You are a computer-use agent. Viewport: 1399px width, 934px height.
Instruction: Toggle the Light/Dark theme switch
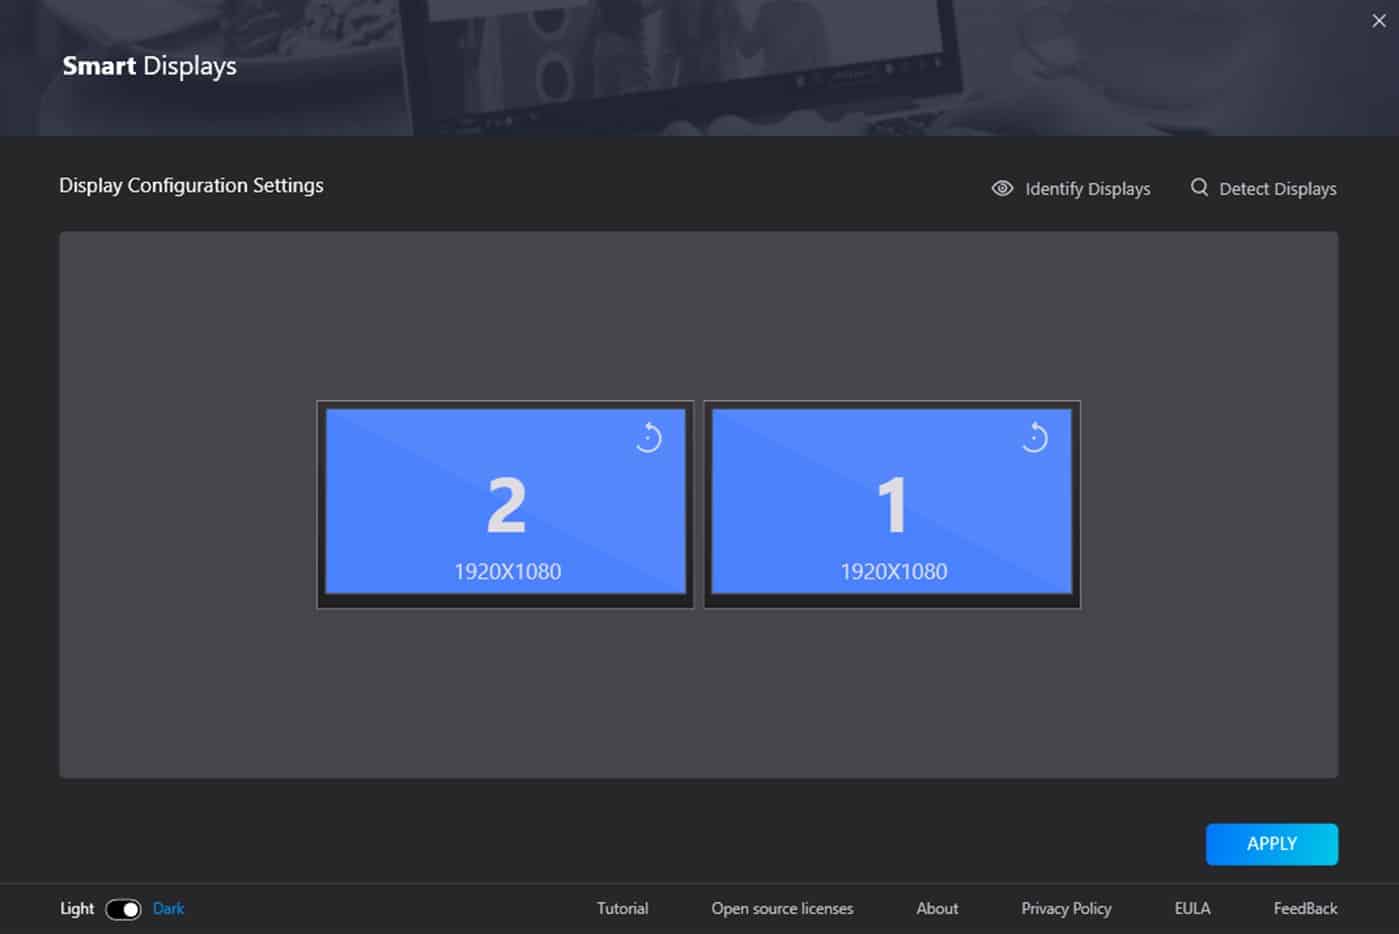click(123, 909)
